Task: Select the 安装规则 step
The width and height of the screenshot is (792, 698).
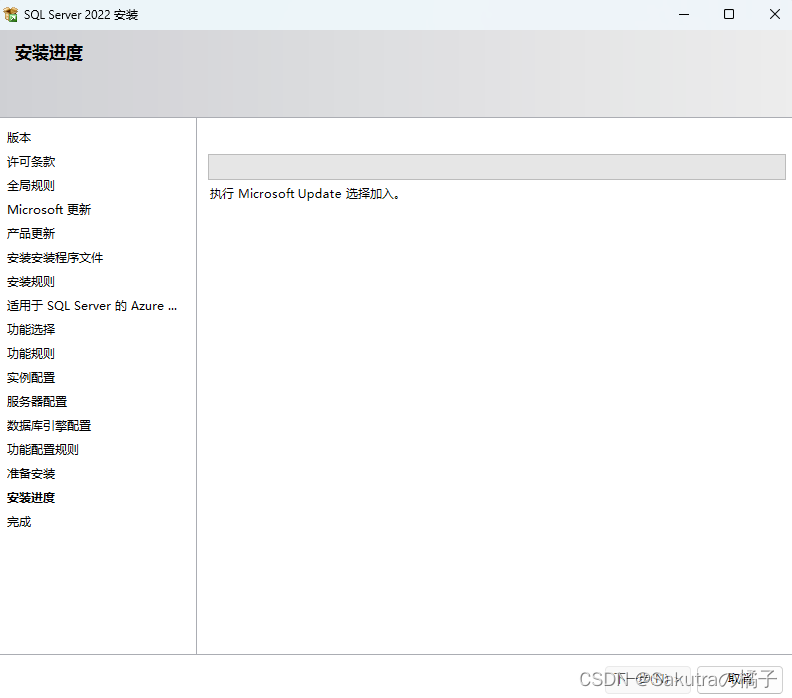Action: (x=31, y=281)
